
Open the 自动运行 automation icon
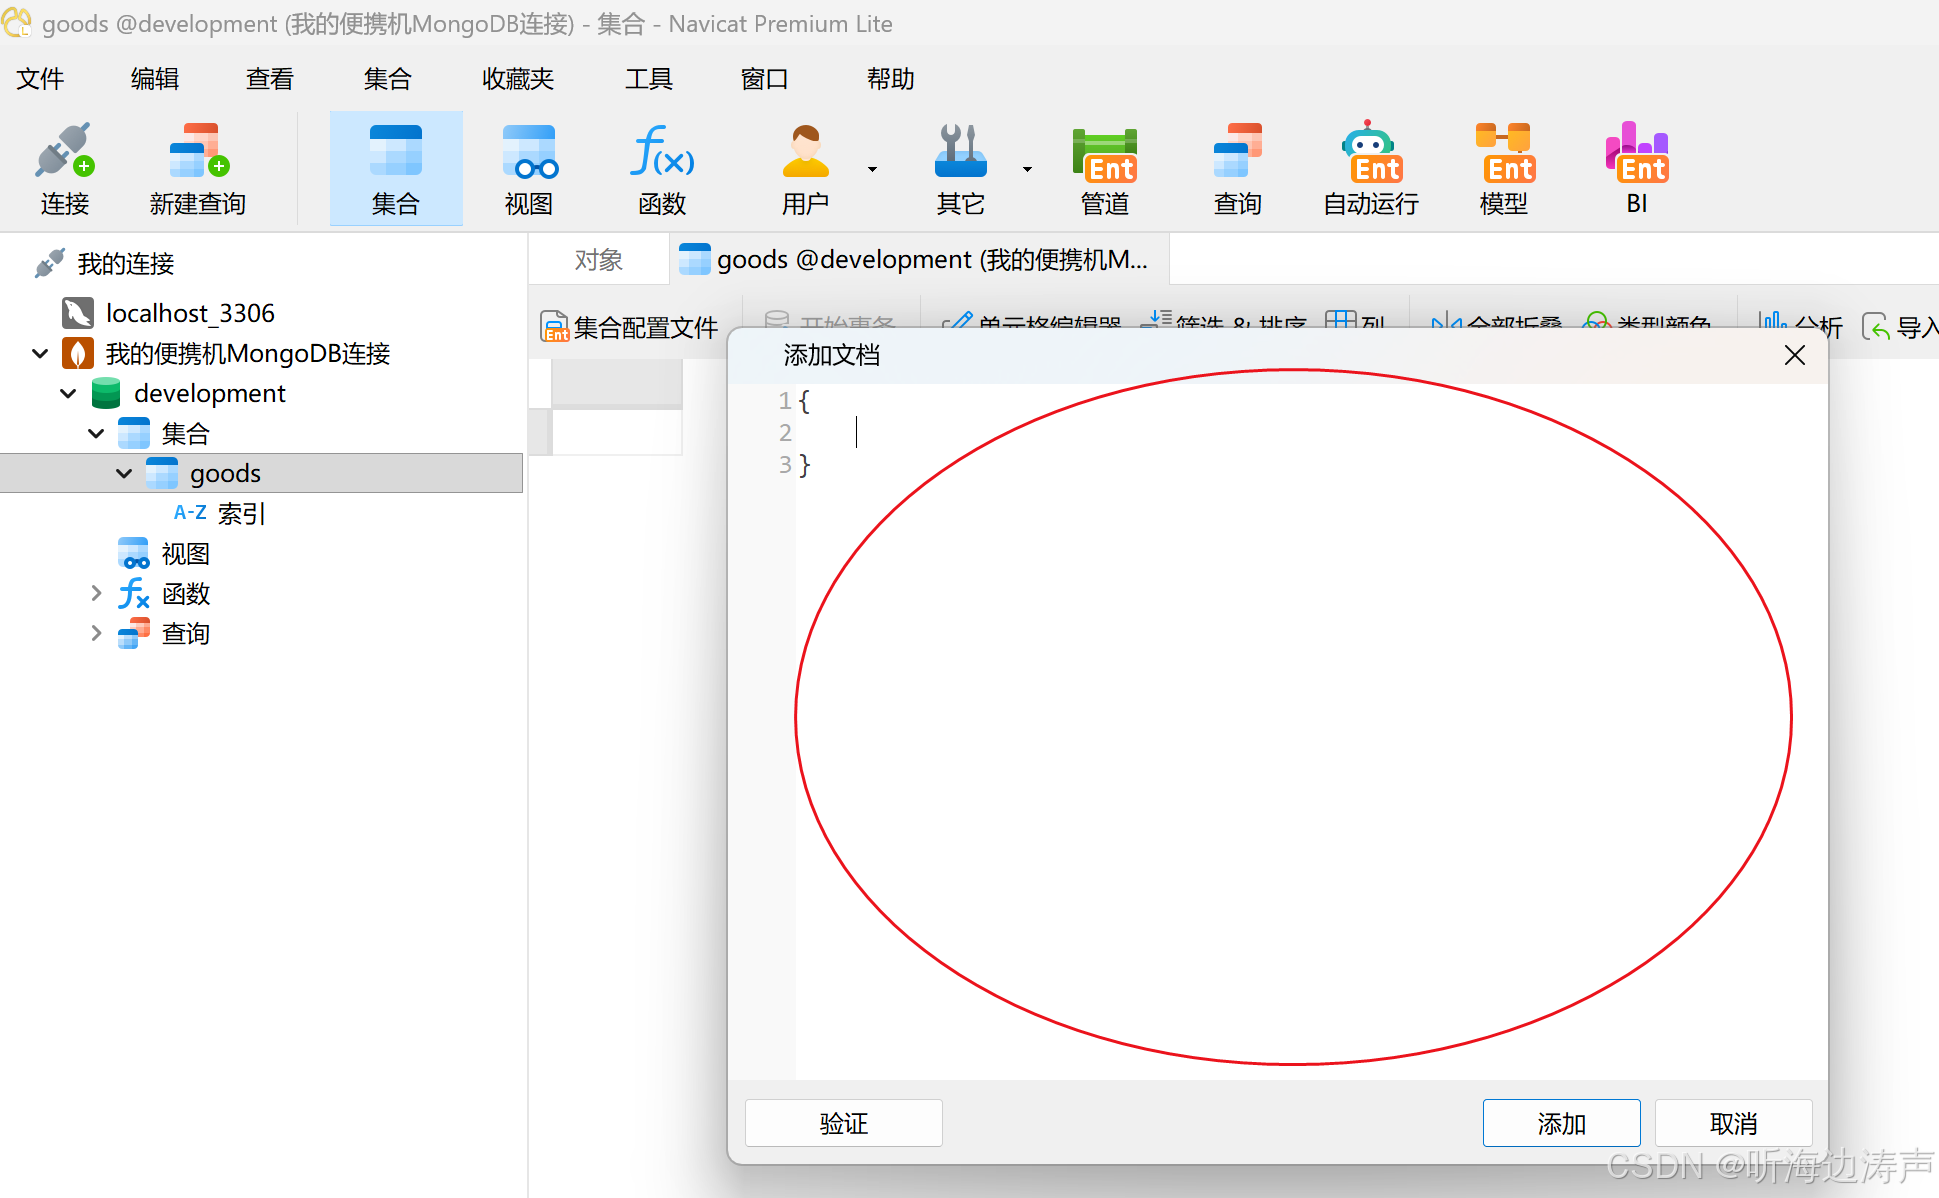click(1369, 168)
